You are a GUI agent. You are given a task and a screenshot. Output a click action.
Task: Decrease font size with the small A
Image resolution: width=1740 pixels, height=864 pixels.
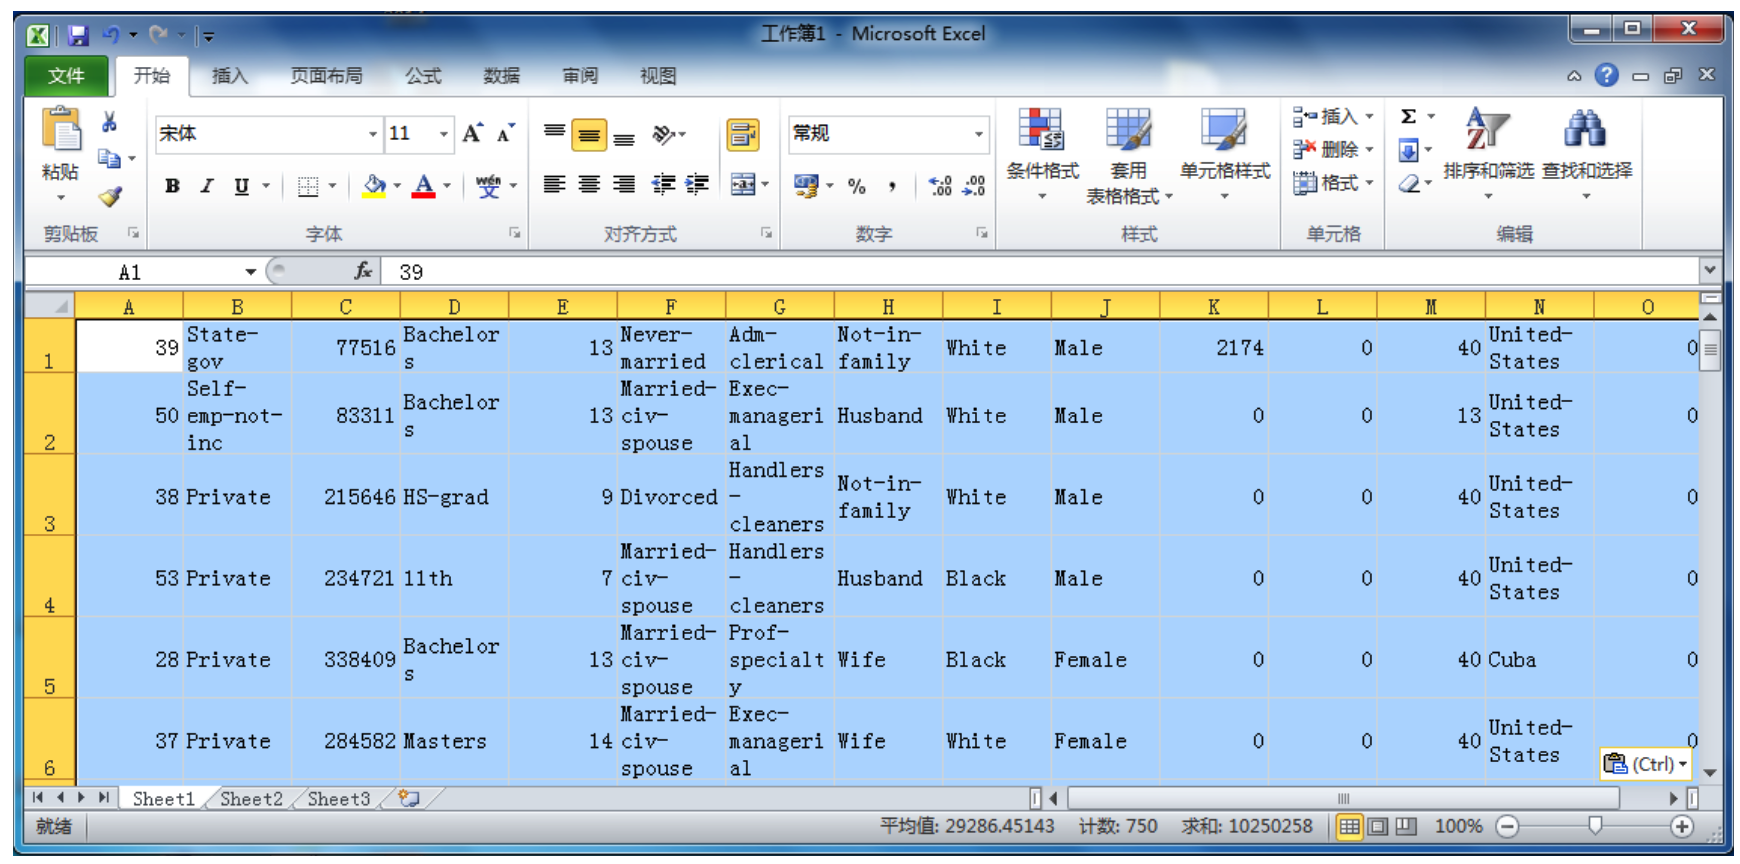point(506,133)
